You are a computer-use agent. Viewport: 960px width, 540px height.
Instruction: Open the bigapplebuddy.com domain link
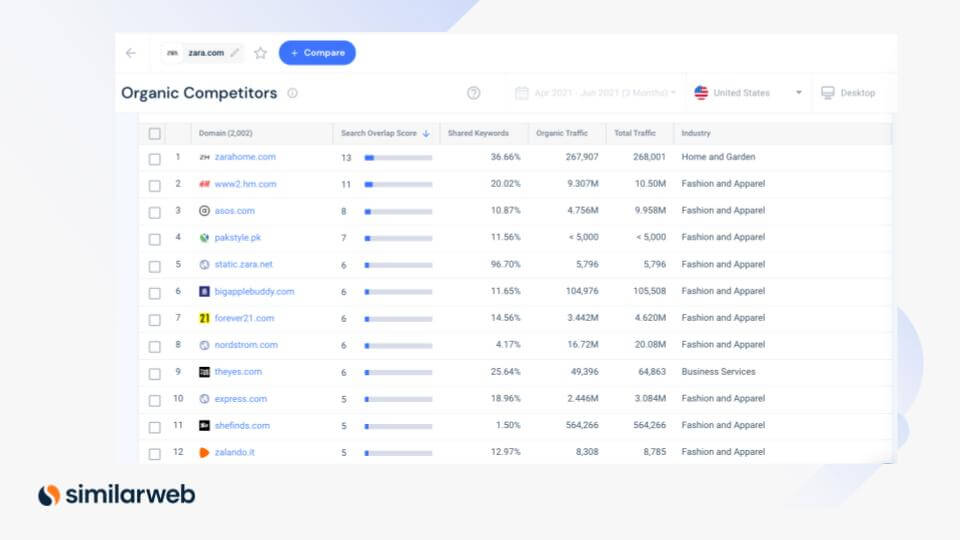click(254, 291)
